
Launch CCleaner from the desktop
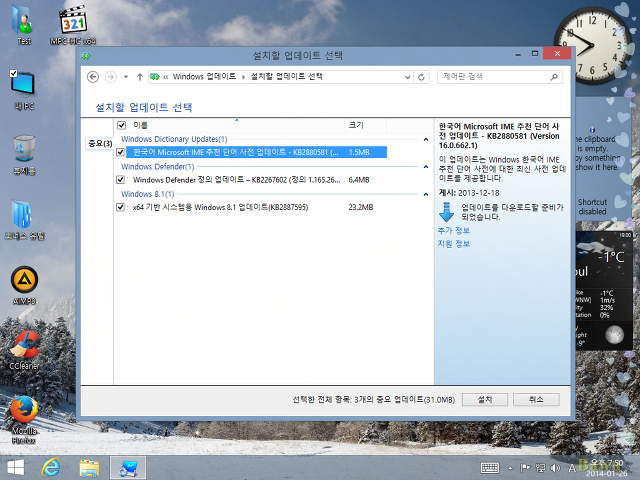click(x=24, y=350)
